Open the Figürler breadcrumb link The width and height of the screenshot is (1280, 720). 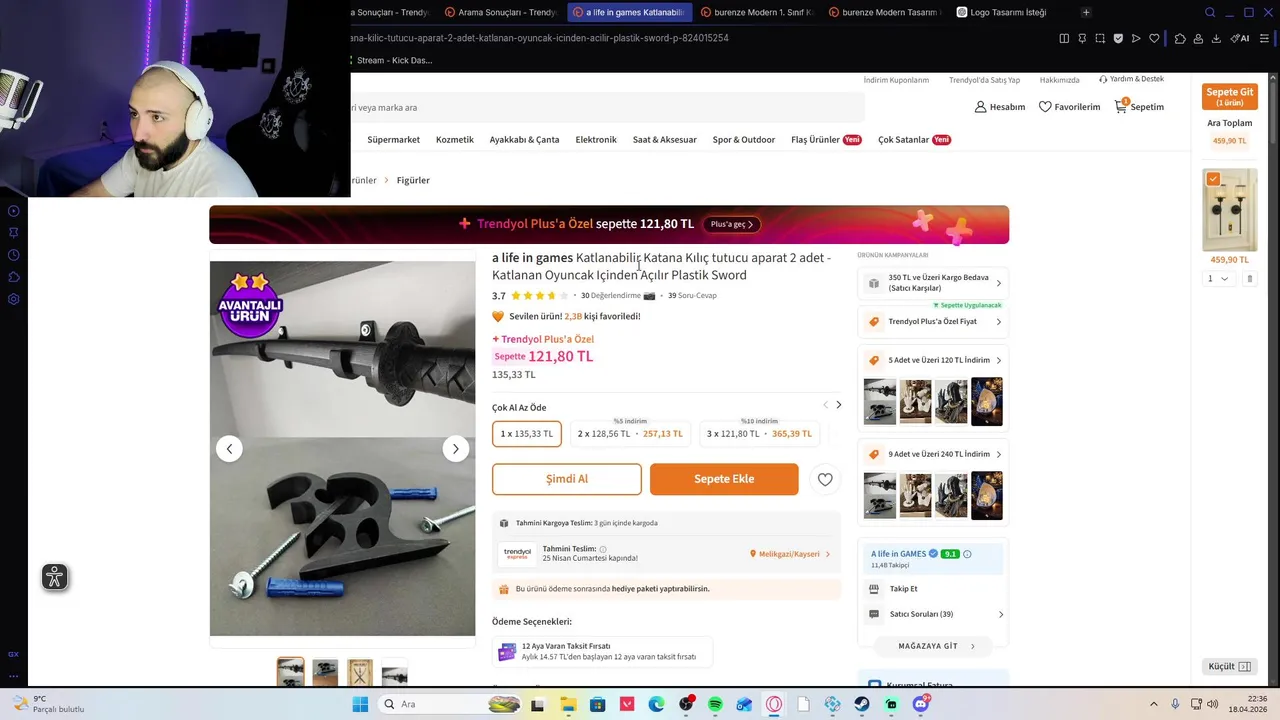pyautogui.click(x=413, y=180)
